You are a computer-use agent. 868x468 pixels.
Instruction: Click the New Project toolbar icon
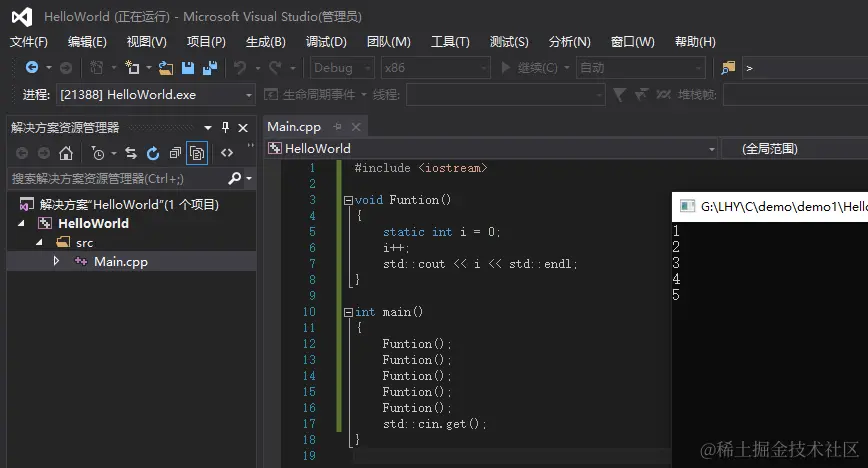[x=96, y=68]
